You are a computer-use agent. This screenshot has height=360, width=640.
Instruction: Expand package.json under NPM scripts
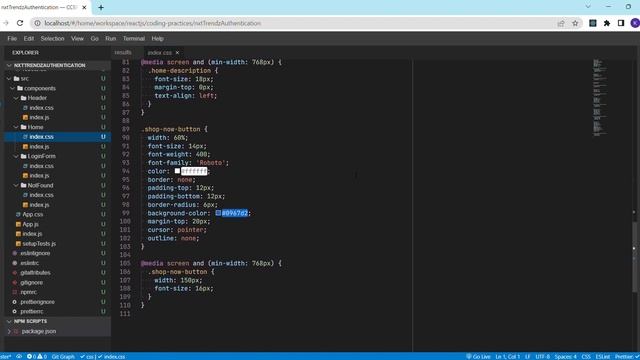click(9, 331)
